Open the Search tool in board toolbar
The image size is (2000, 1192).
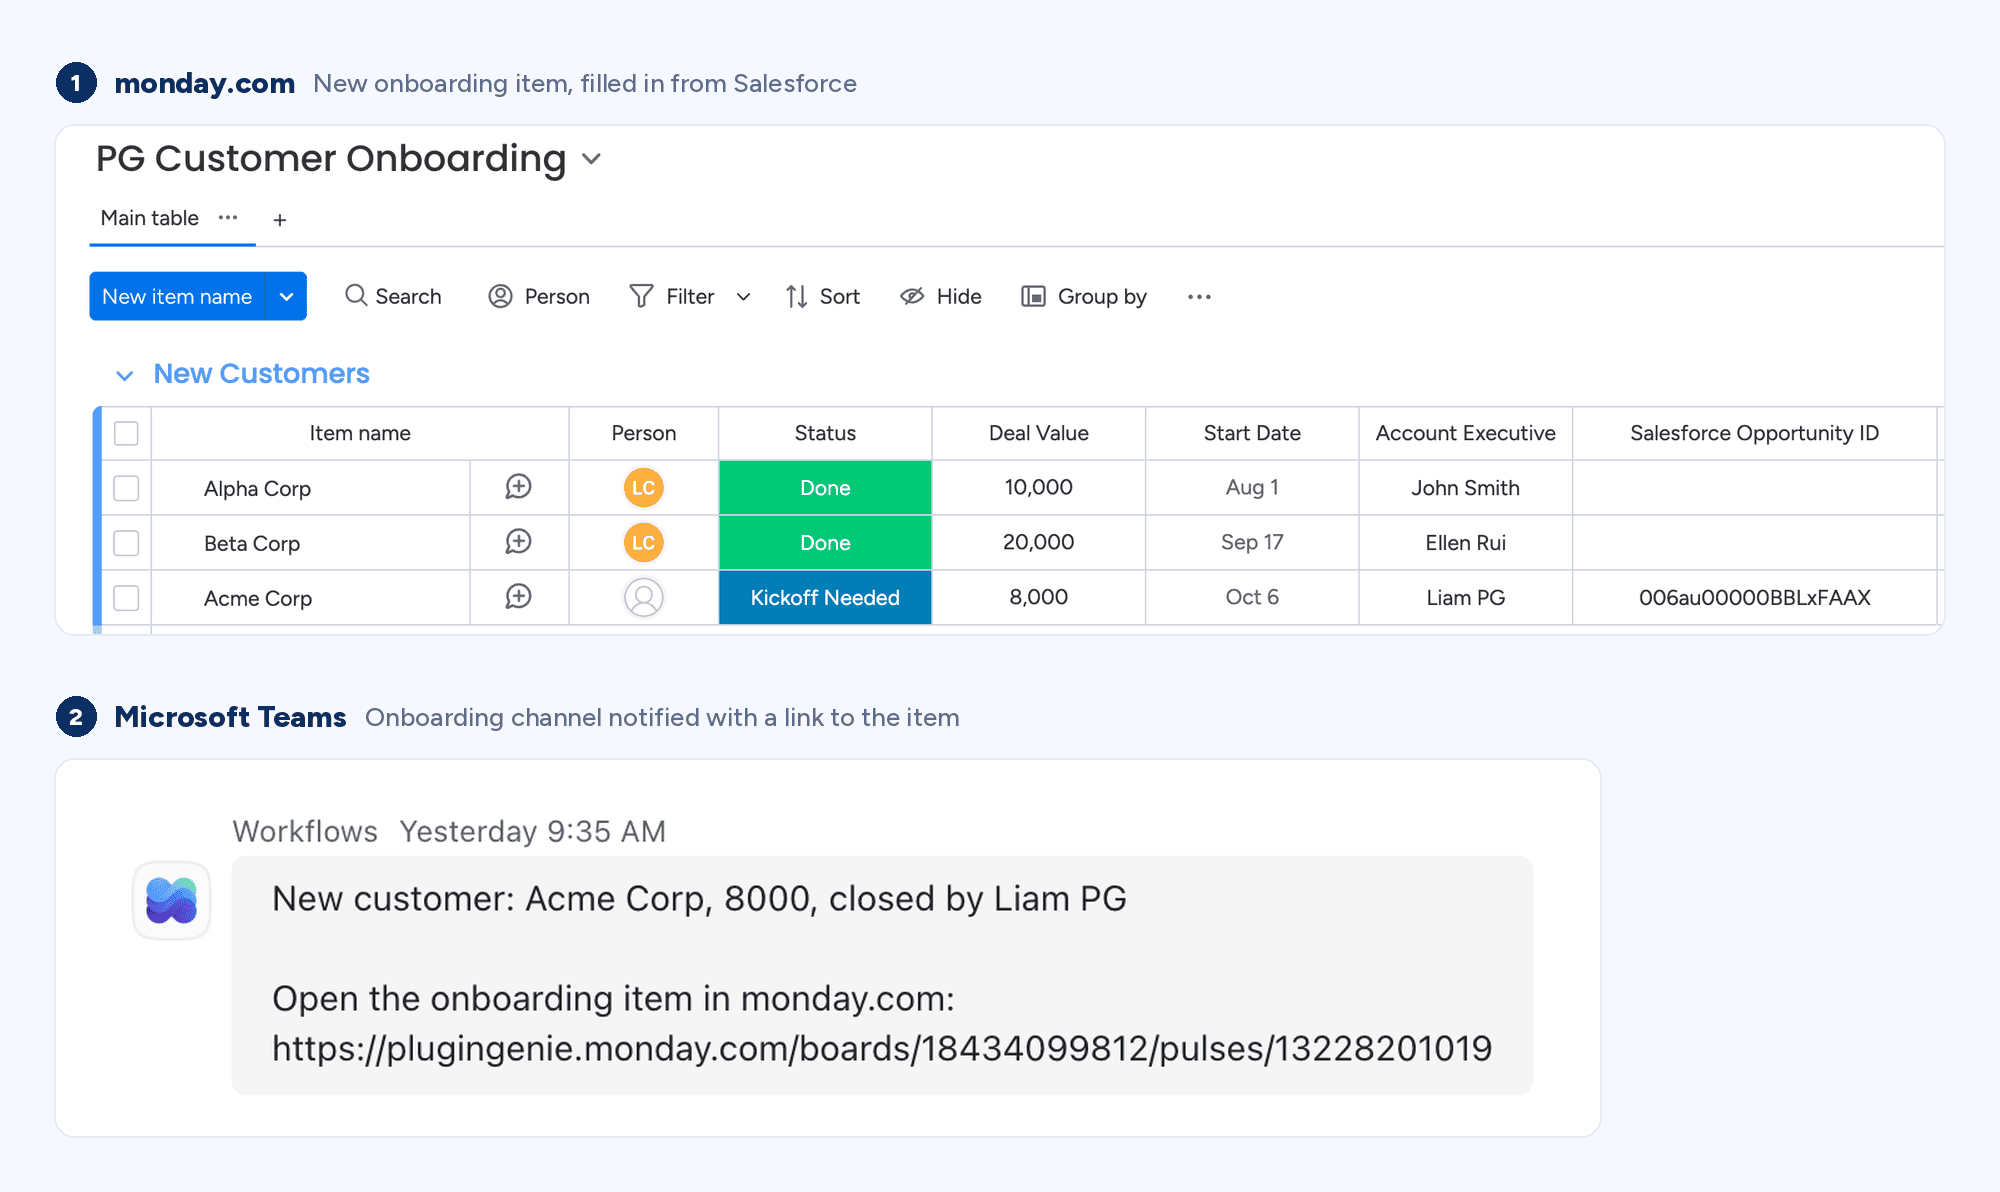(x=393, y=296)
